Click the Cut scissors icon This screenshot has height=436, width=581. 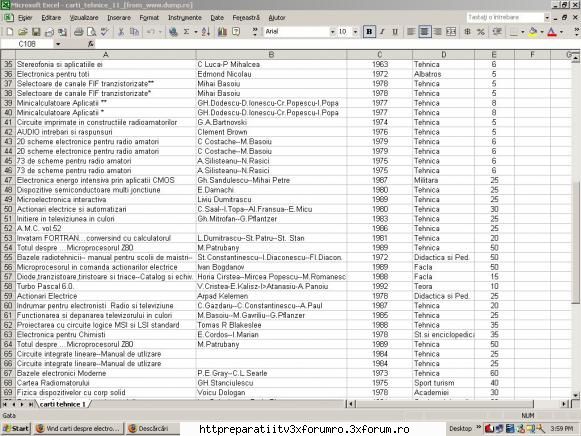pyautogui.click(x=121, y=32)
